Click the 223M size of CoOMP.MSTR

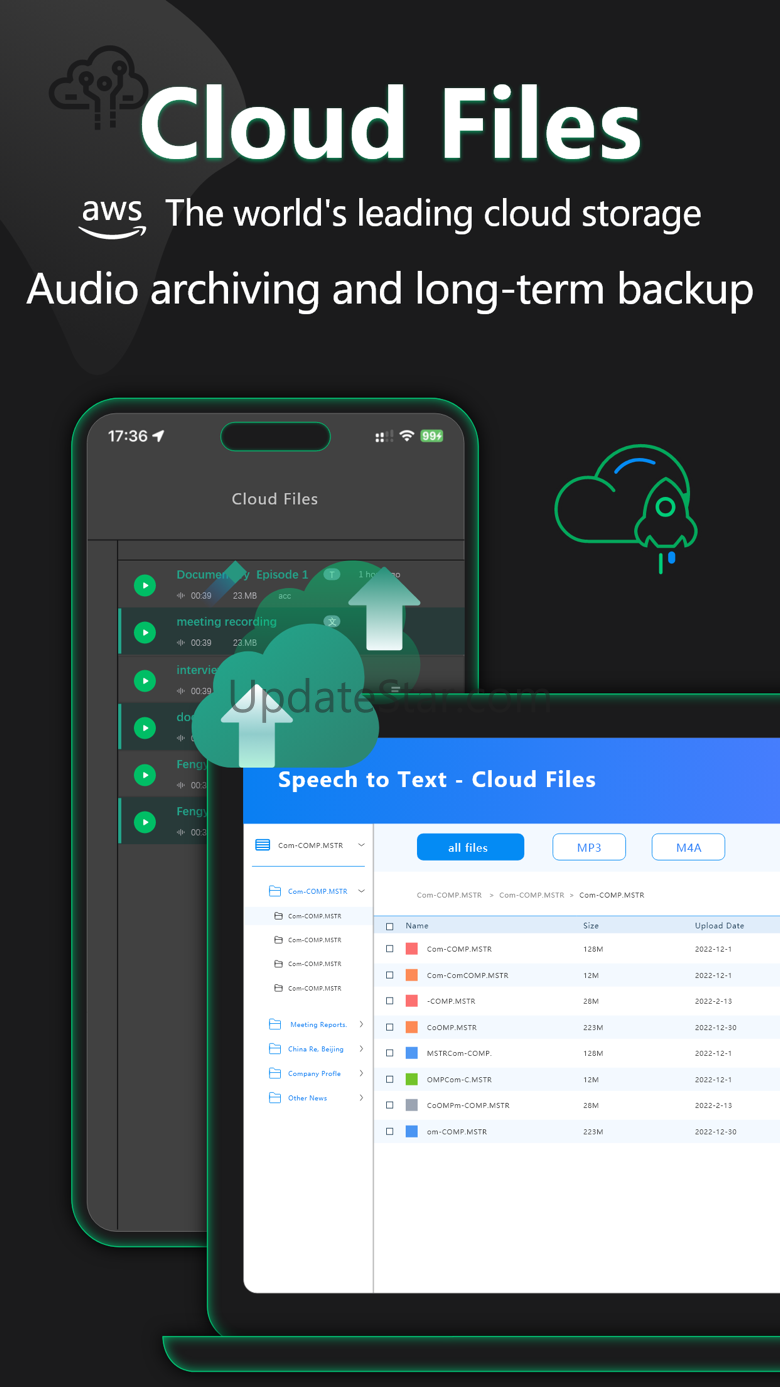[x=593, y=1027]
